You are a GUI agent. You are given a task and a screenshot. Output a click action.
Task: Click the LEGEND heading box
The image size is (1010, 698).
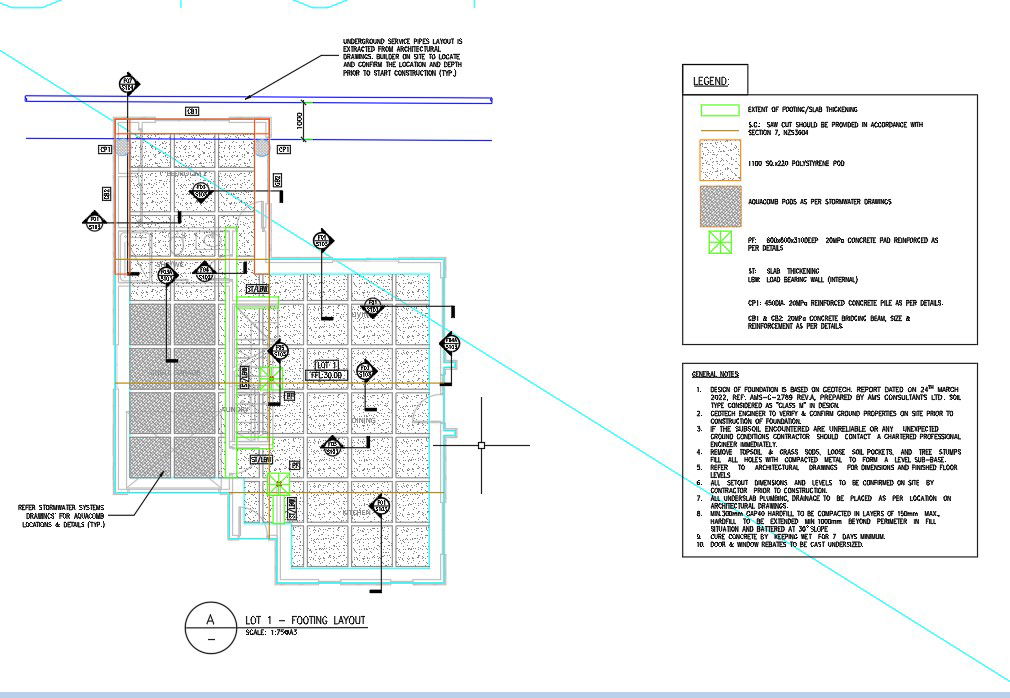click(x=711, y=81)
